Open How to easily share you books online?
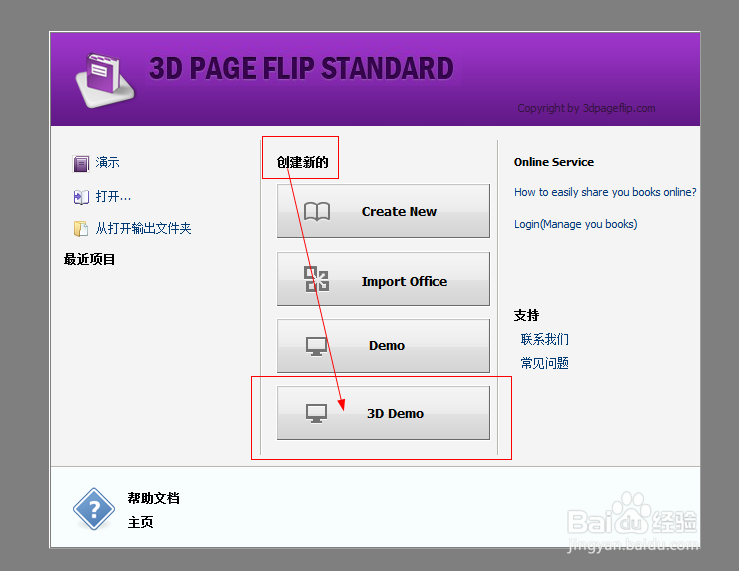Screen dimensions: 739x571 (x=605, y=192)
